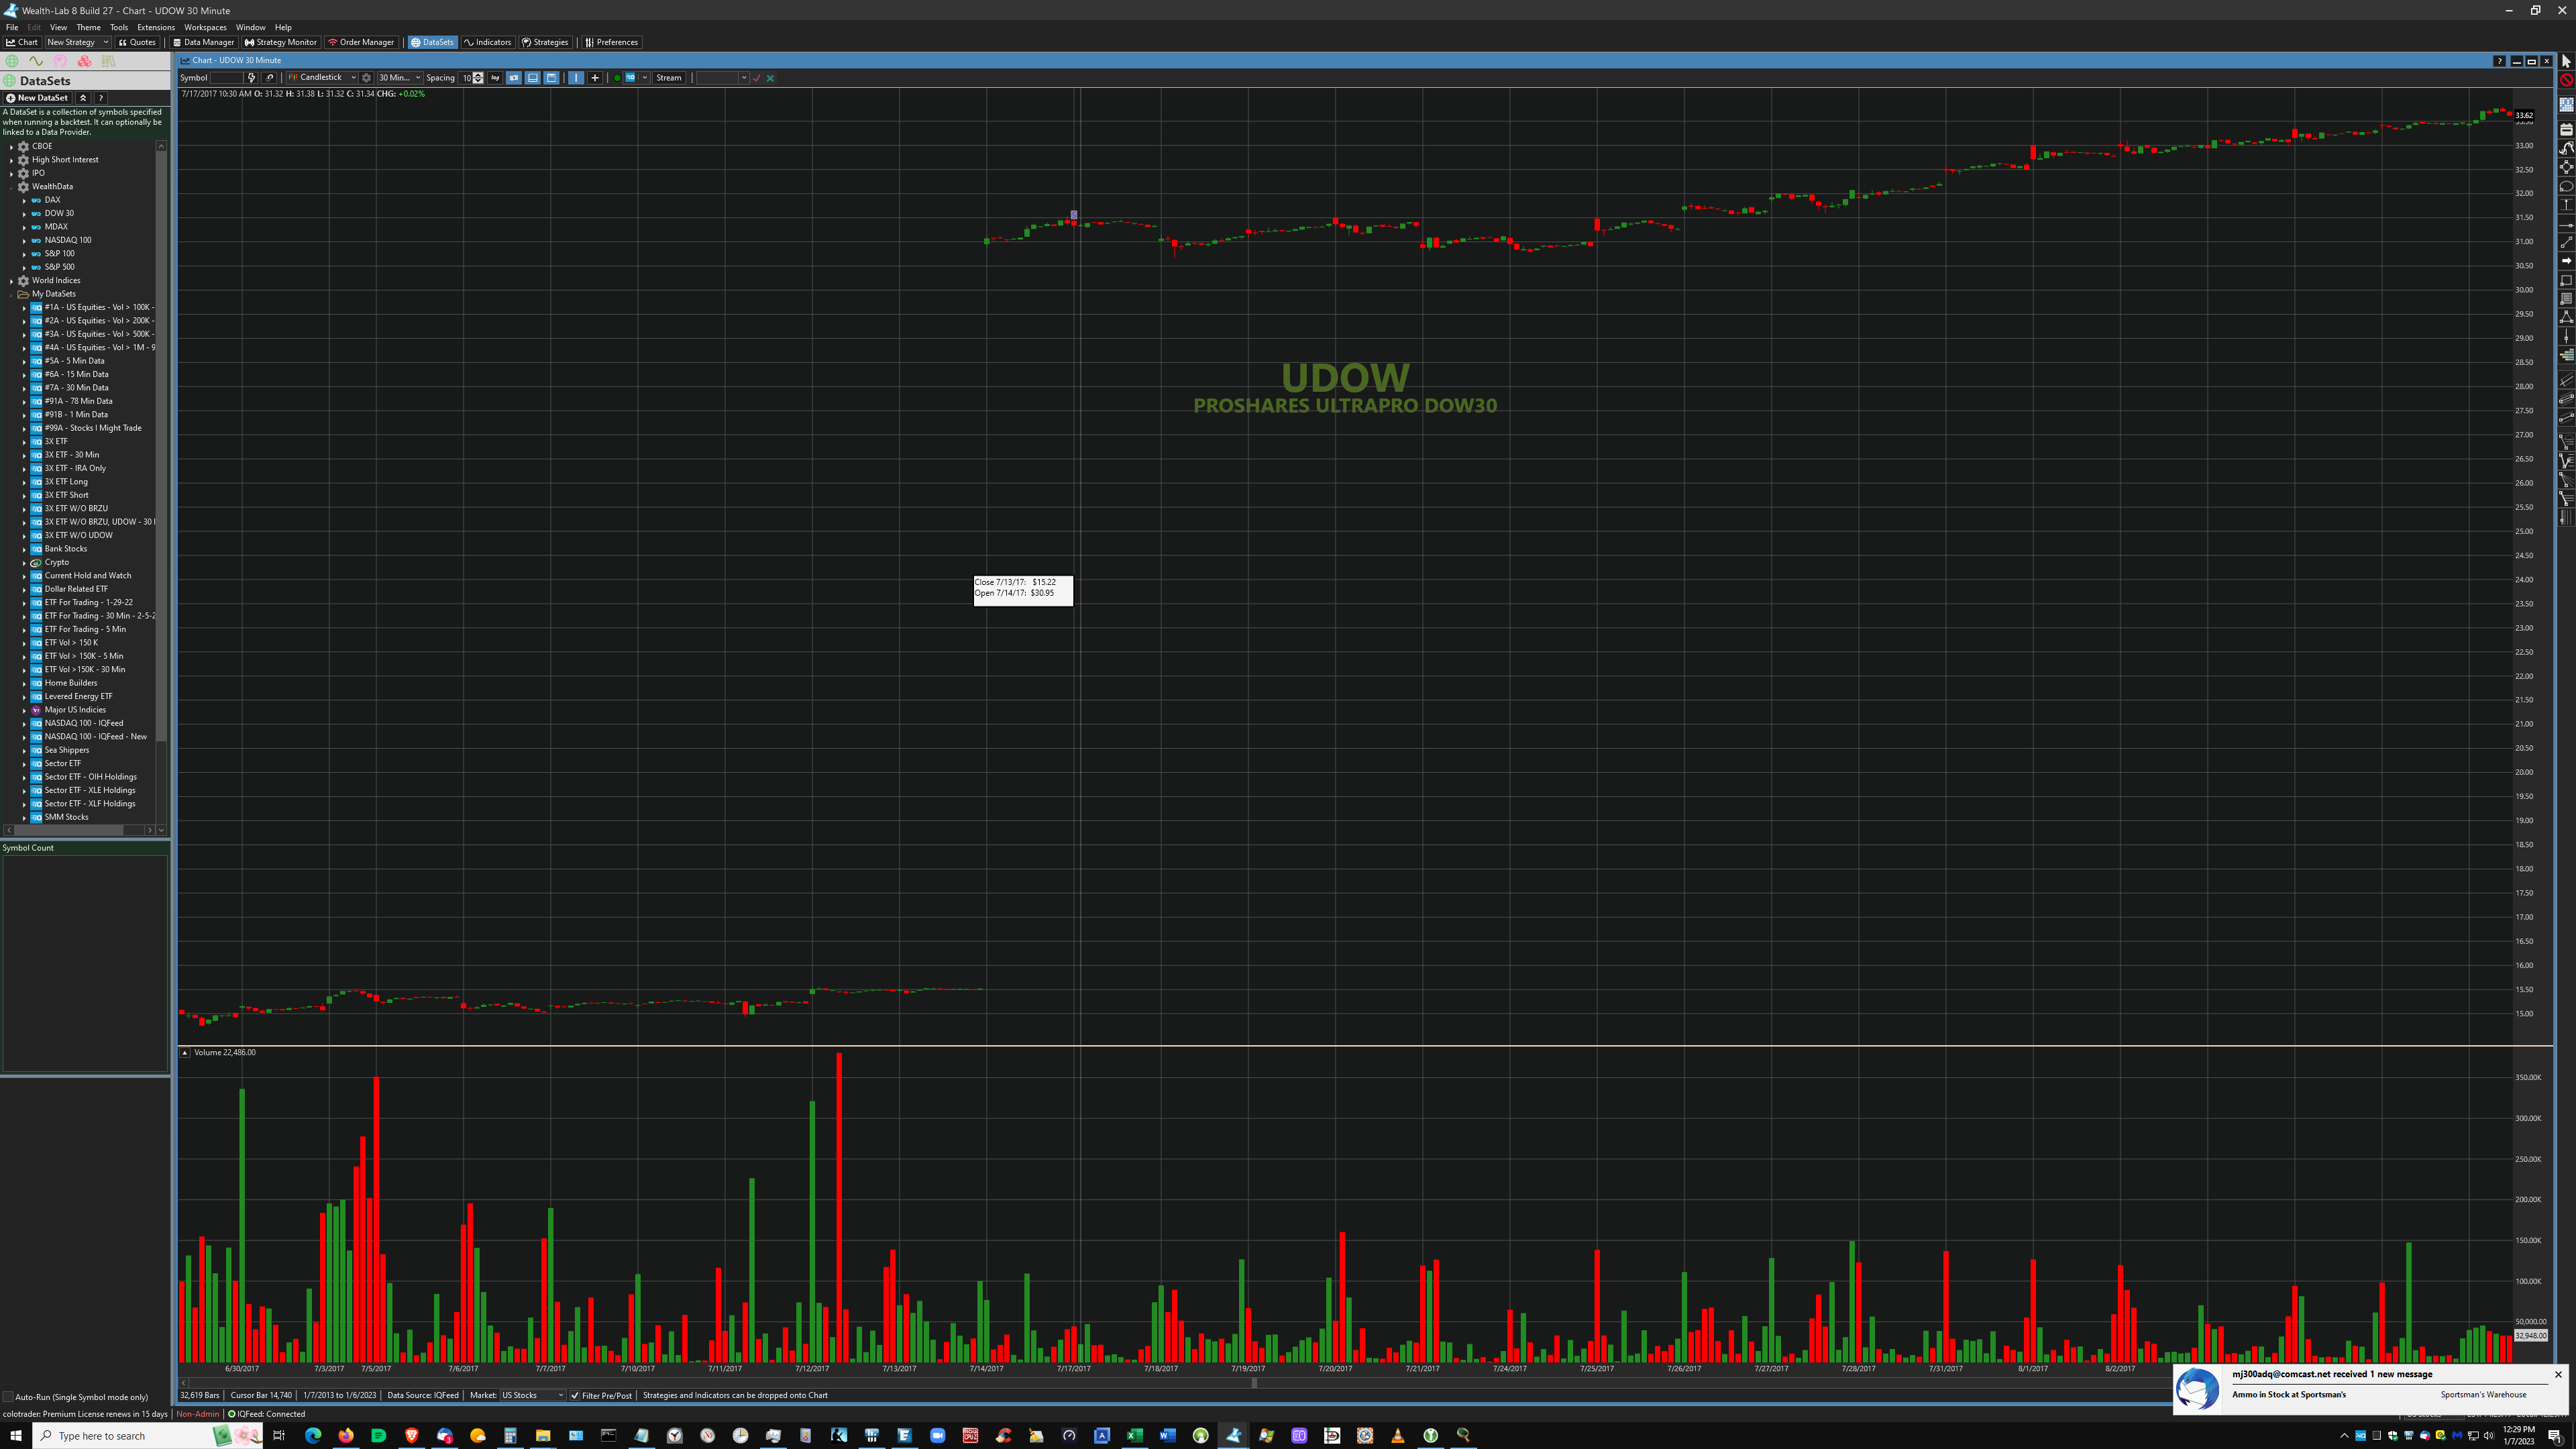The image size is (2576, 1449).
Task: Expand the CBOE dataset node
Action: (x=11, y=146)
